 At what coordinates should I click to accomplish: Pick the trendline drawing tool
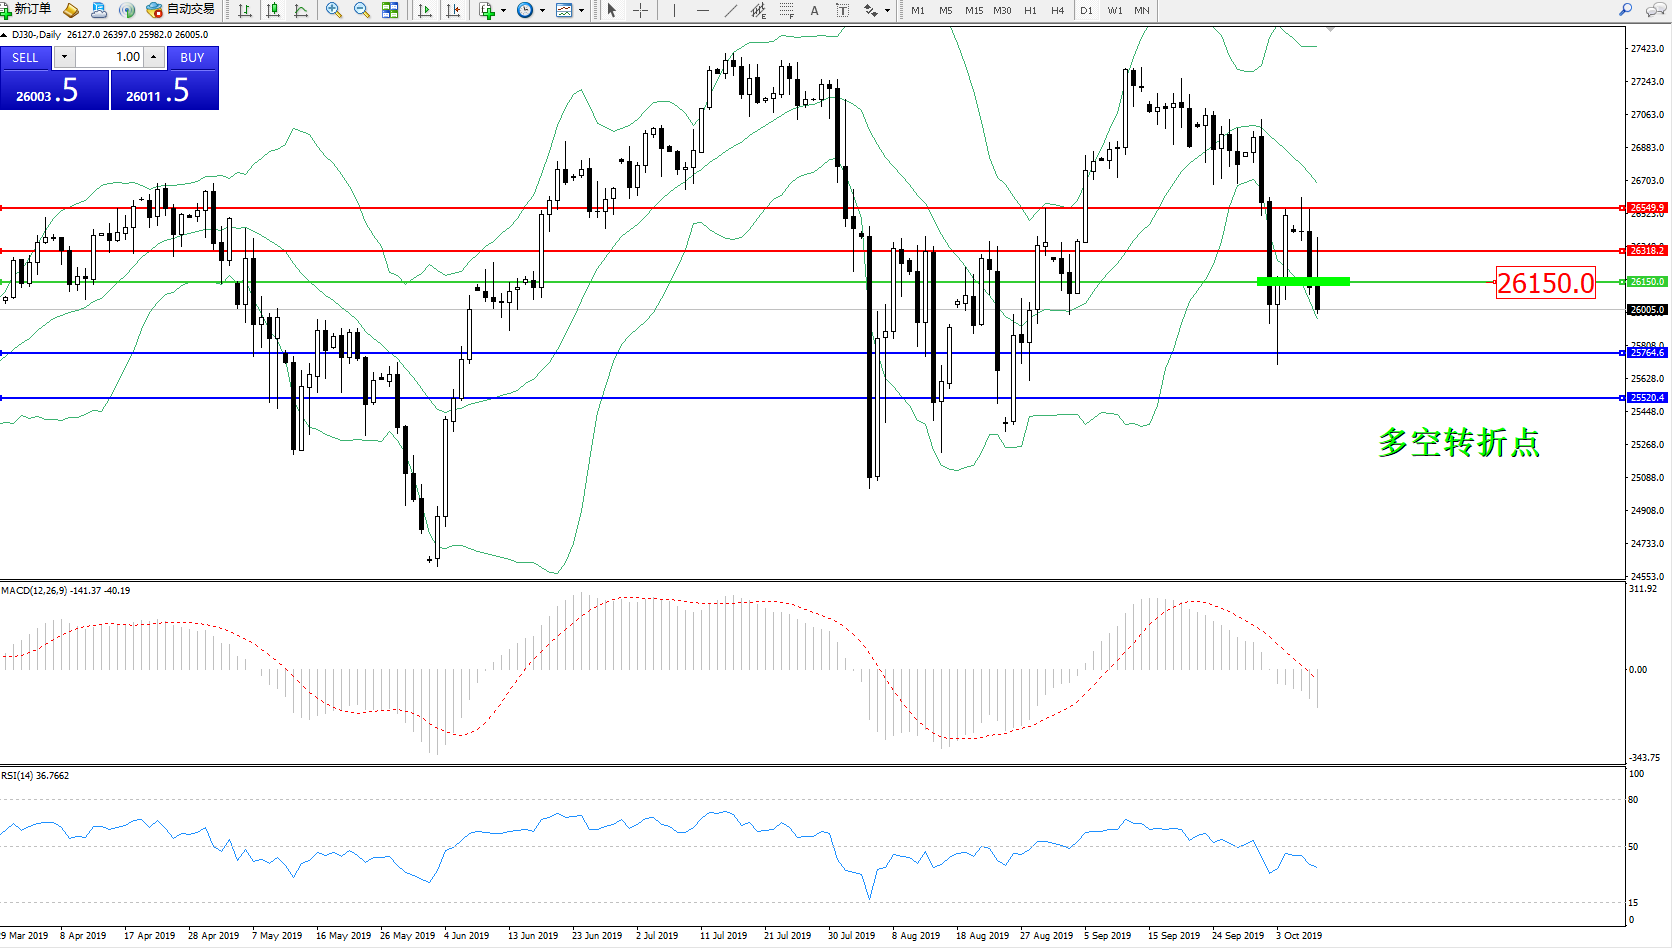[731, 10]
